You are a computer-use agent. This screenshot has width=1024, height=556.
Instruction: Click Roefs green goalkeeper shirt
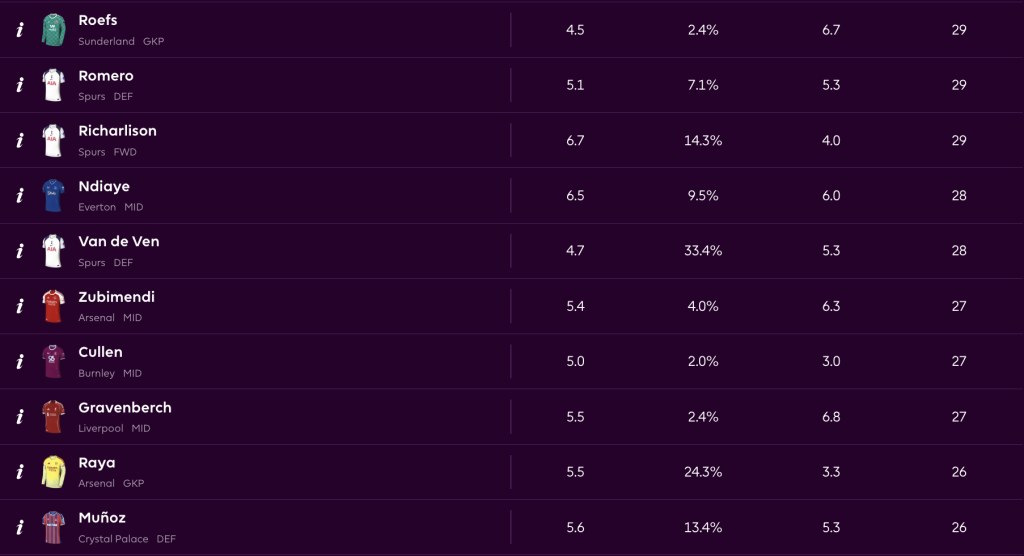point(53,30)
